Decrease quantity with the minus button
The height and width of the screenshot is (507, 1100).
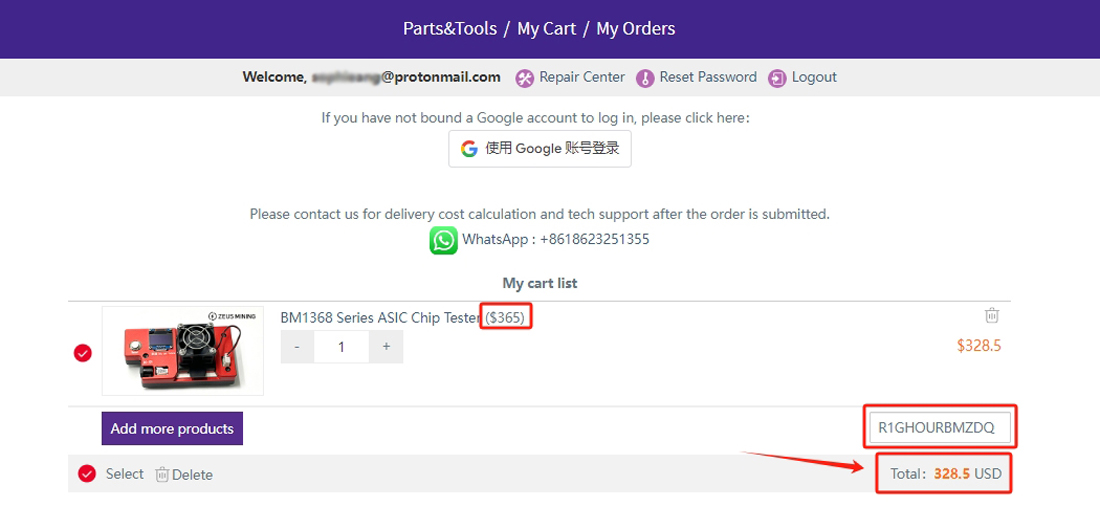pos(297,347)
